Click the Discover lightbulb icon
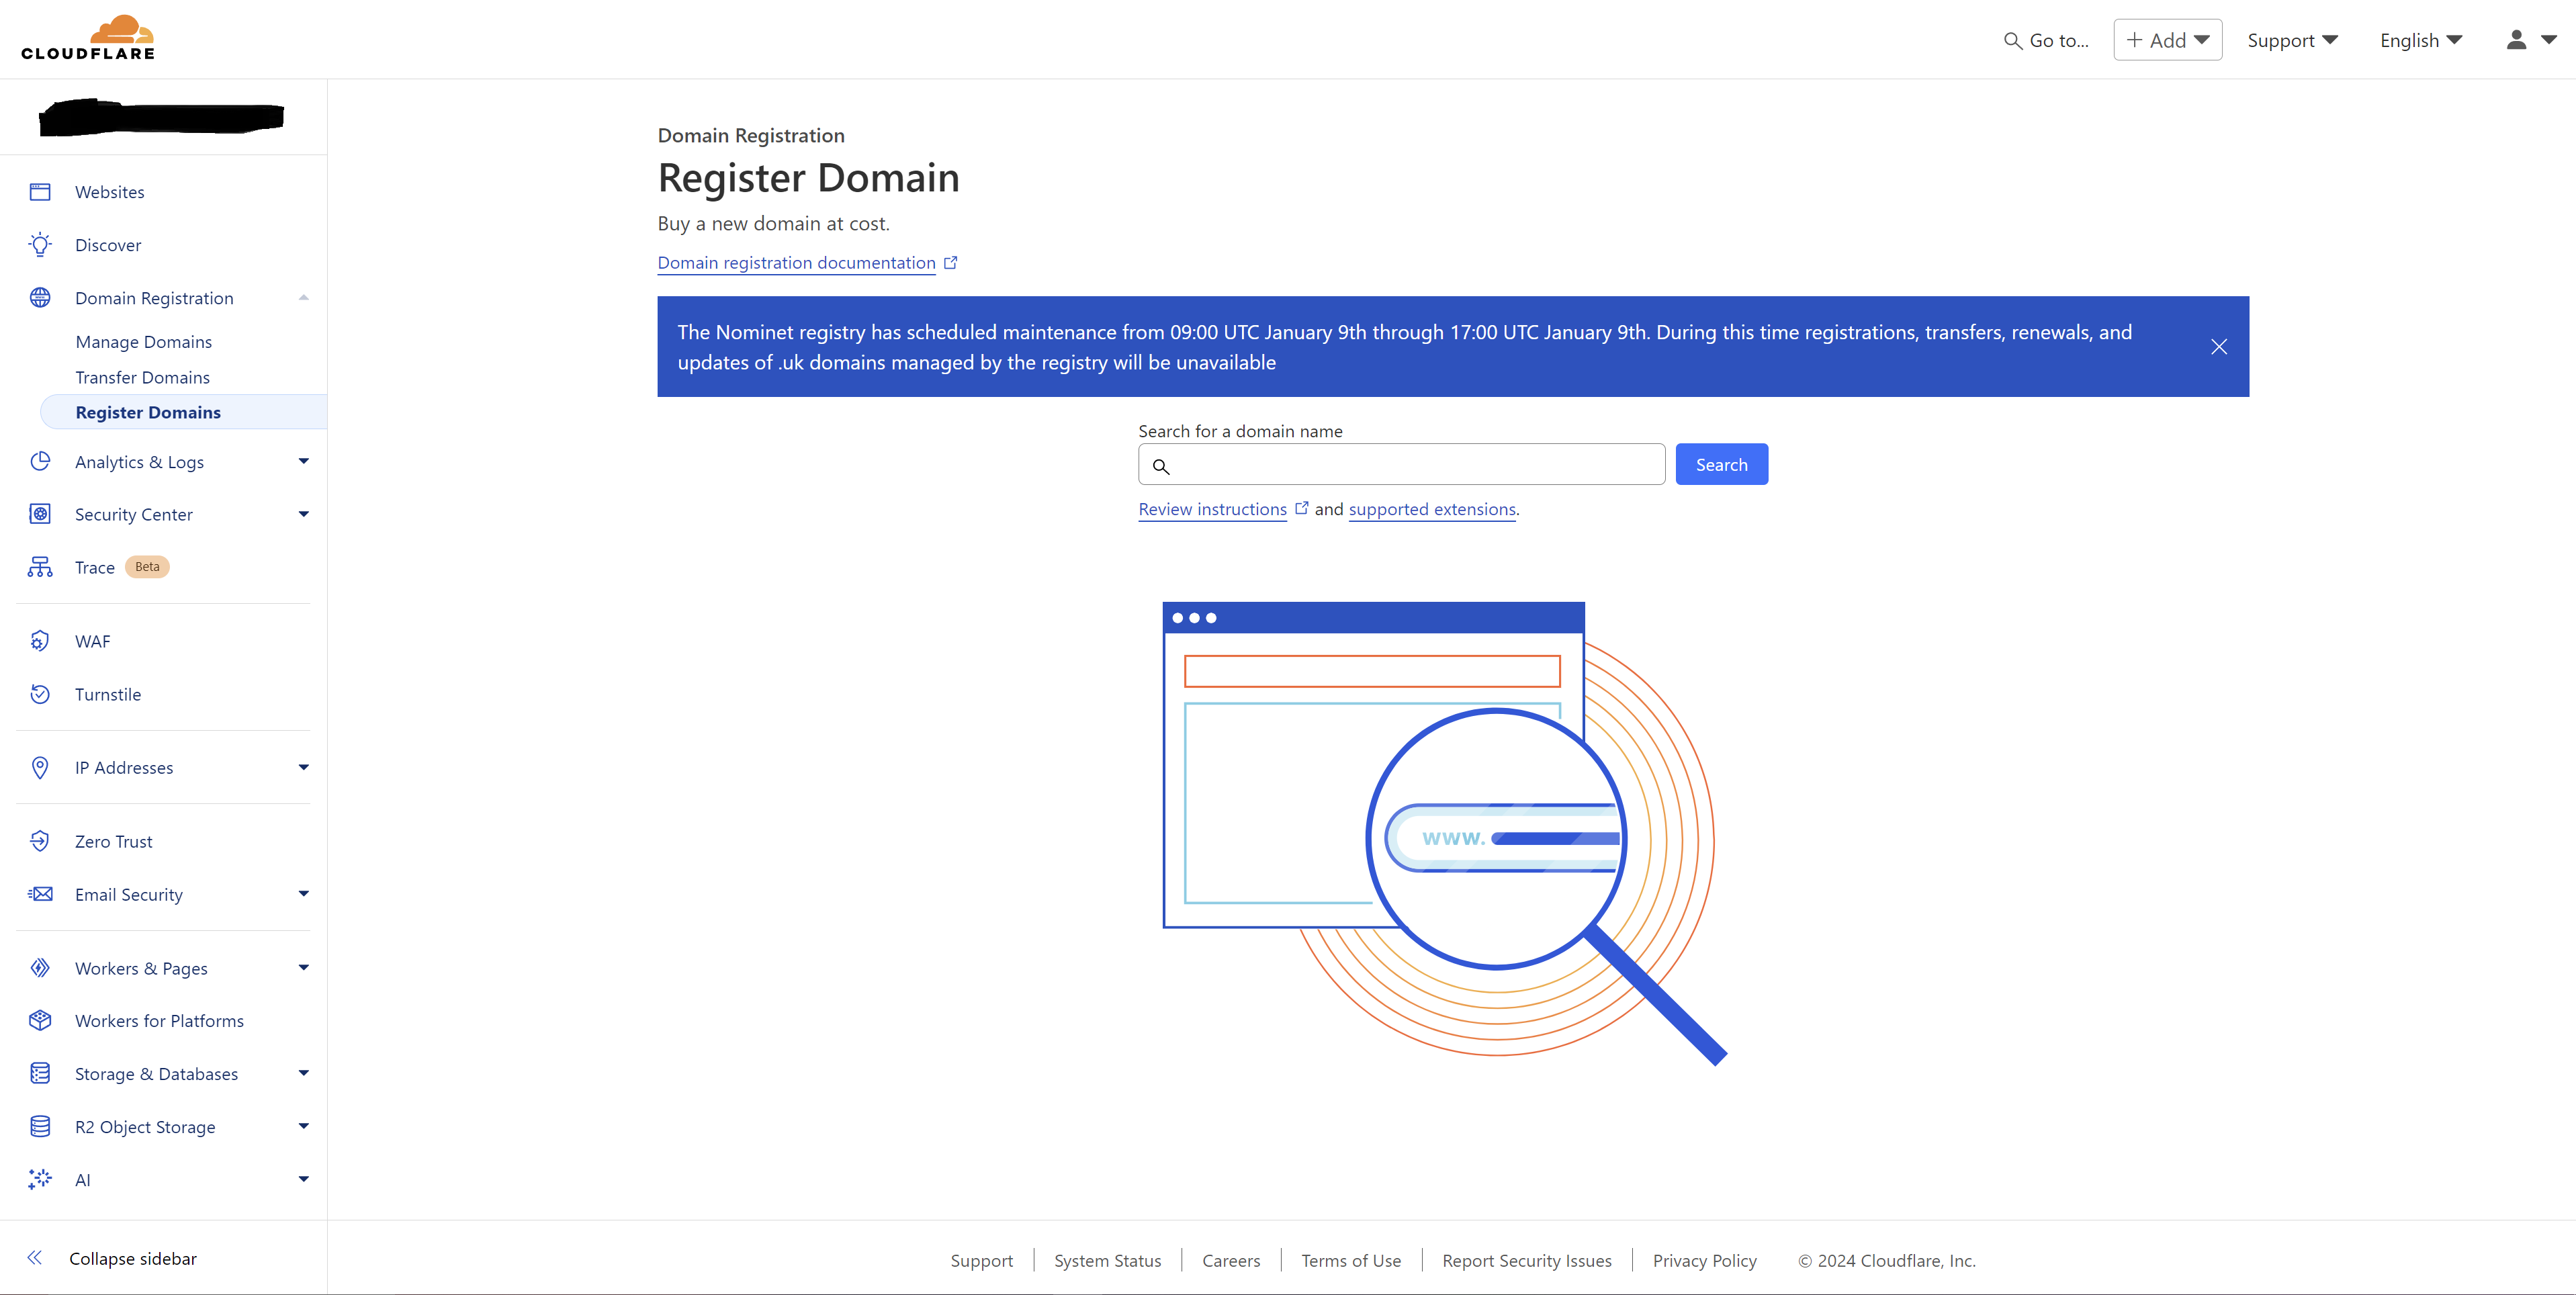 click(40, 245)
